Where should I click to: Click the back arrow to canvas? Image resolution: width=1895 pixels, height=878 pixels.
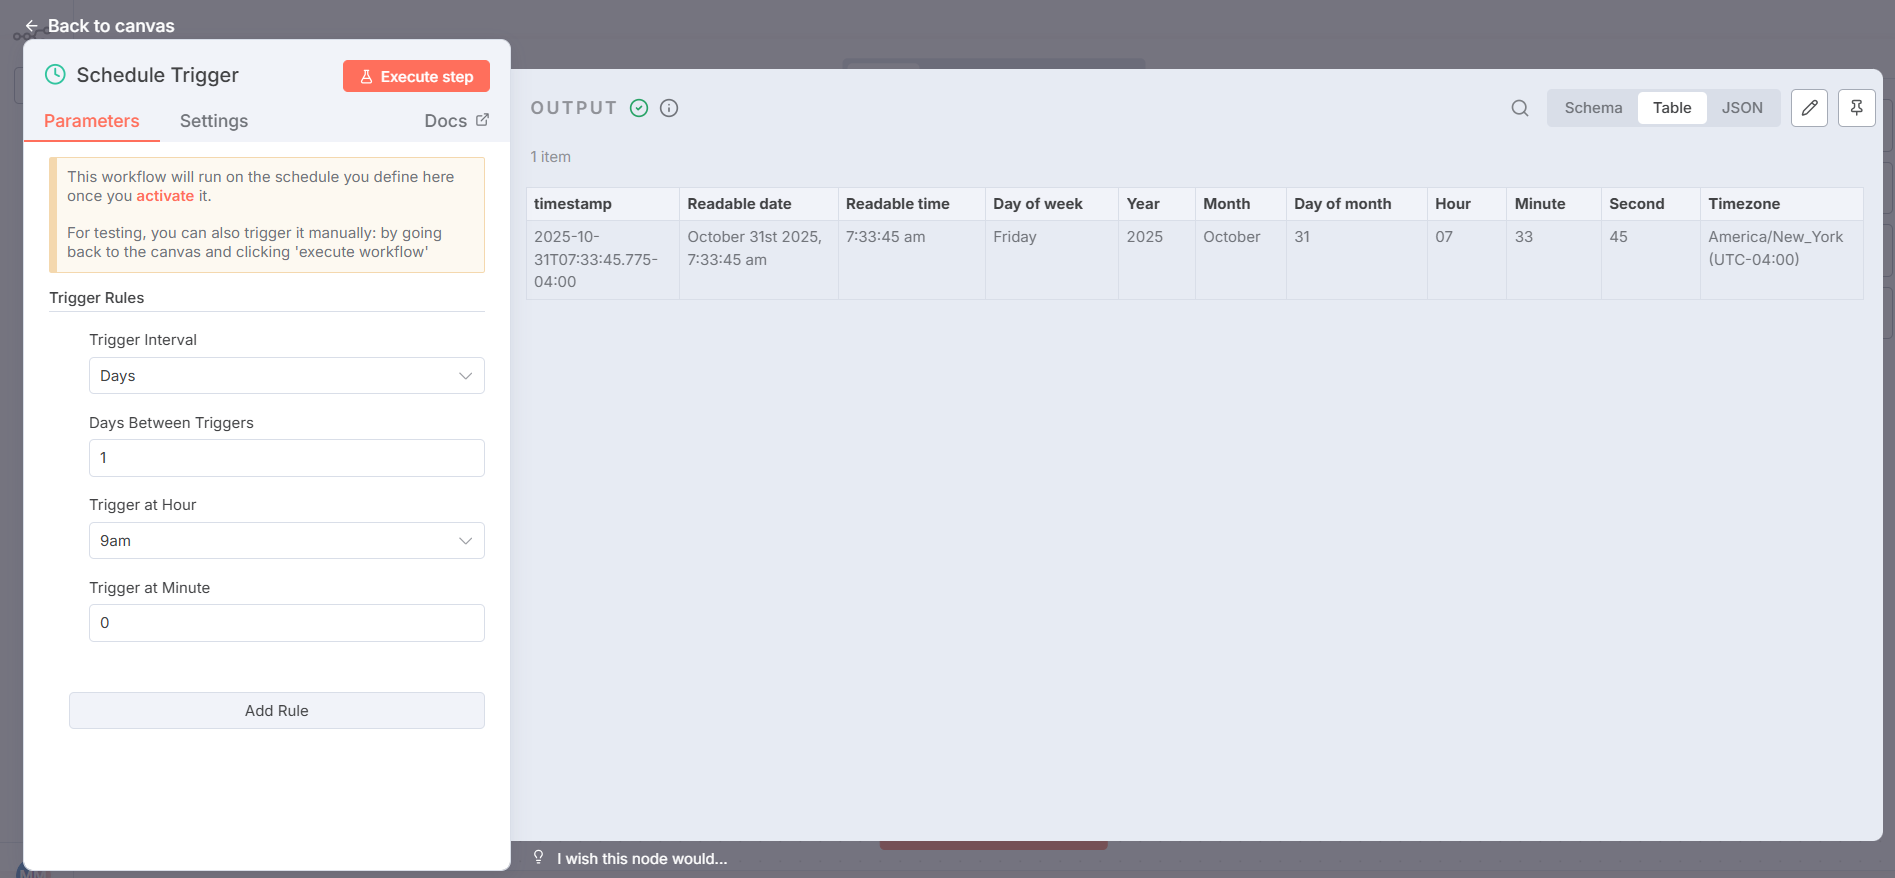pos(31,26)
